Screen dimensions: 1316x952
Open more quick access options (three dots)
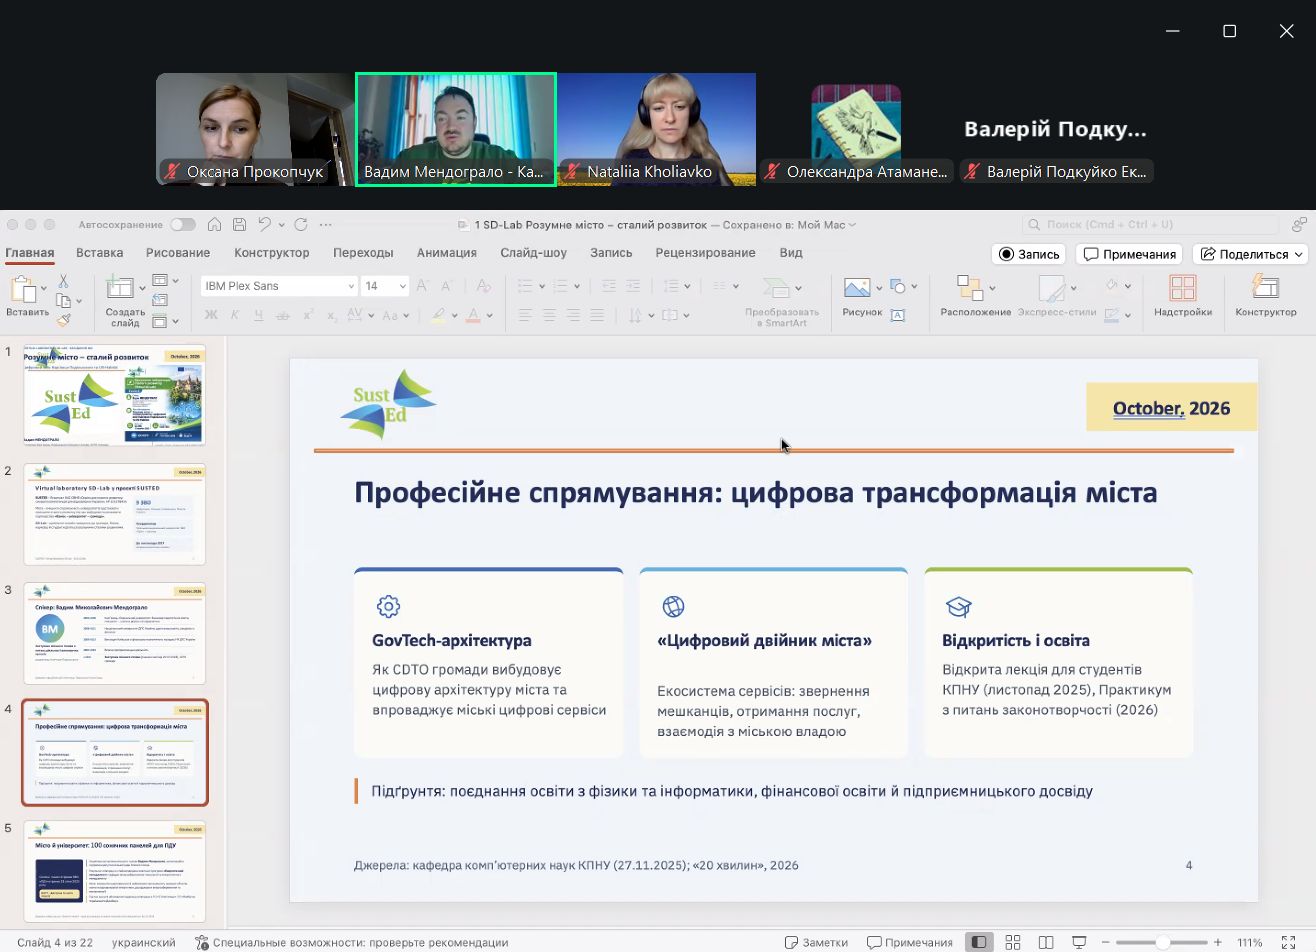tap(325, 225)
